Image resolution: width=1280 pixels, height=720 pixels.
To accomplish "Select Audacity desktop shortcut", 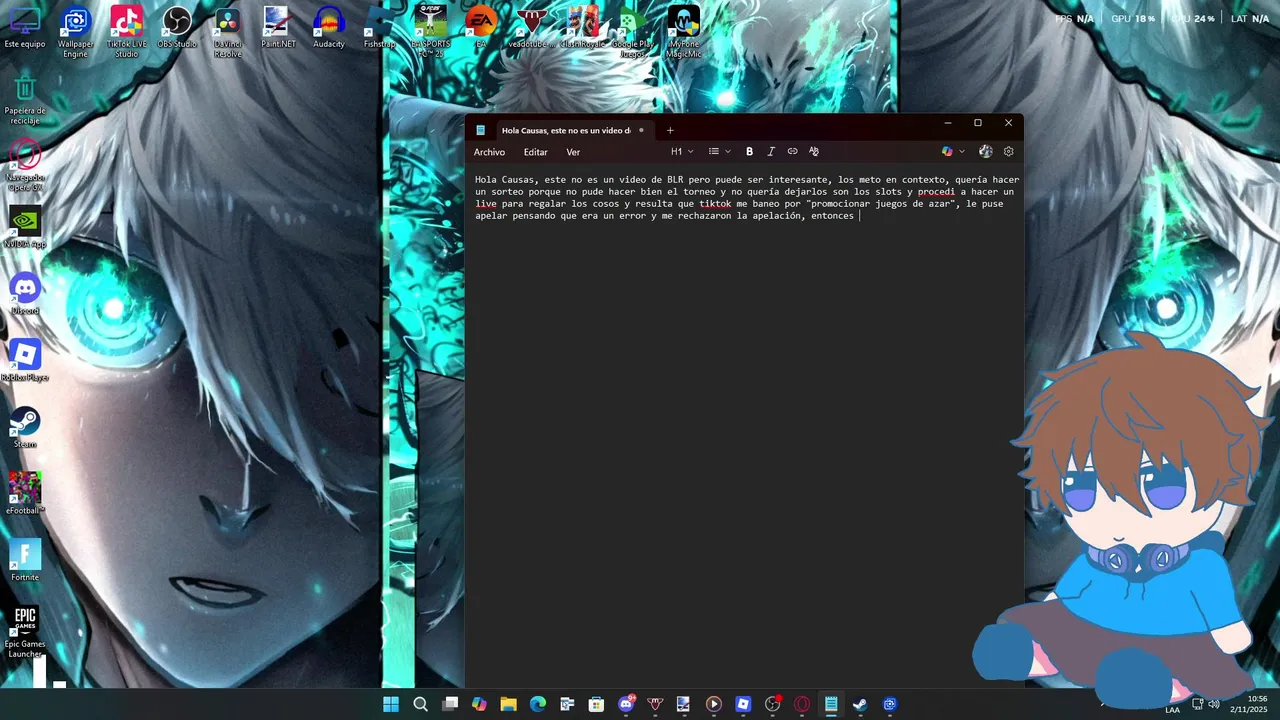I will pyautogui.click(x=329, y=27).
